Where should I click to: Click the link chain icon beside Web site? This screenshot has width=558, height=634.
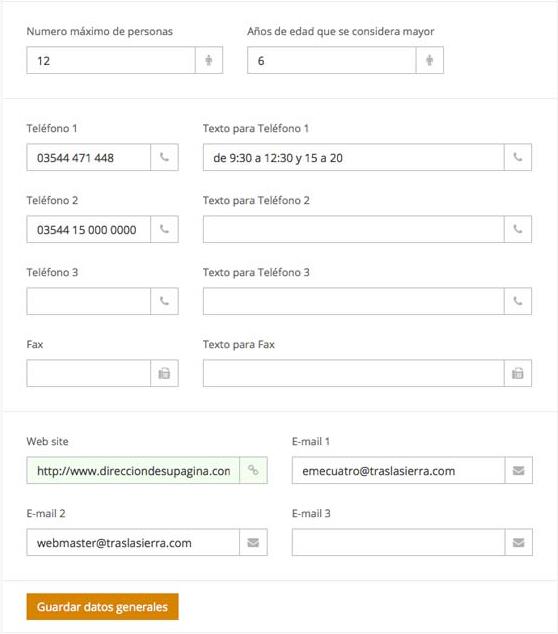[x=253, y=470]
